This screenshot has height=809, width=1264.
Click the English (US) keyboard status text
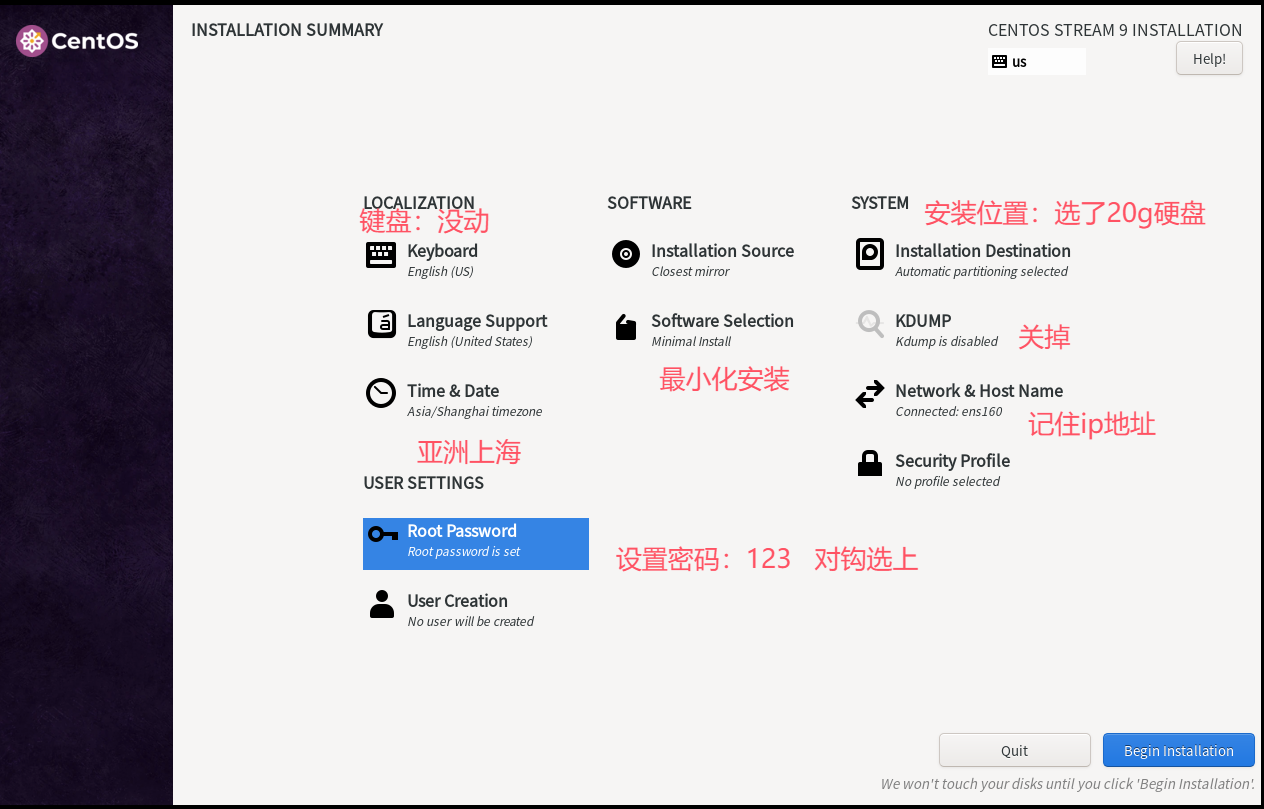pyautogui.click(x=440, y=272)
